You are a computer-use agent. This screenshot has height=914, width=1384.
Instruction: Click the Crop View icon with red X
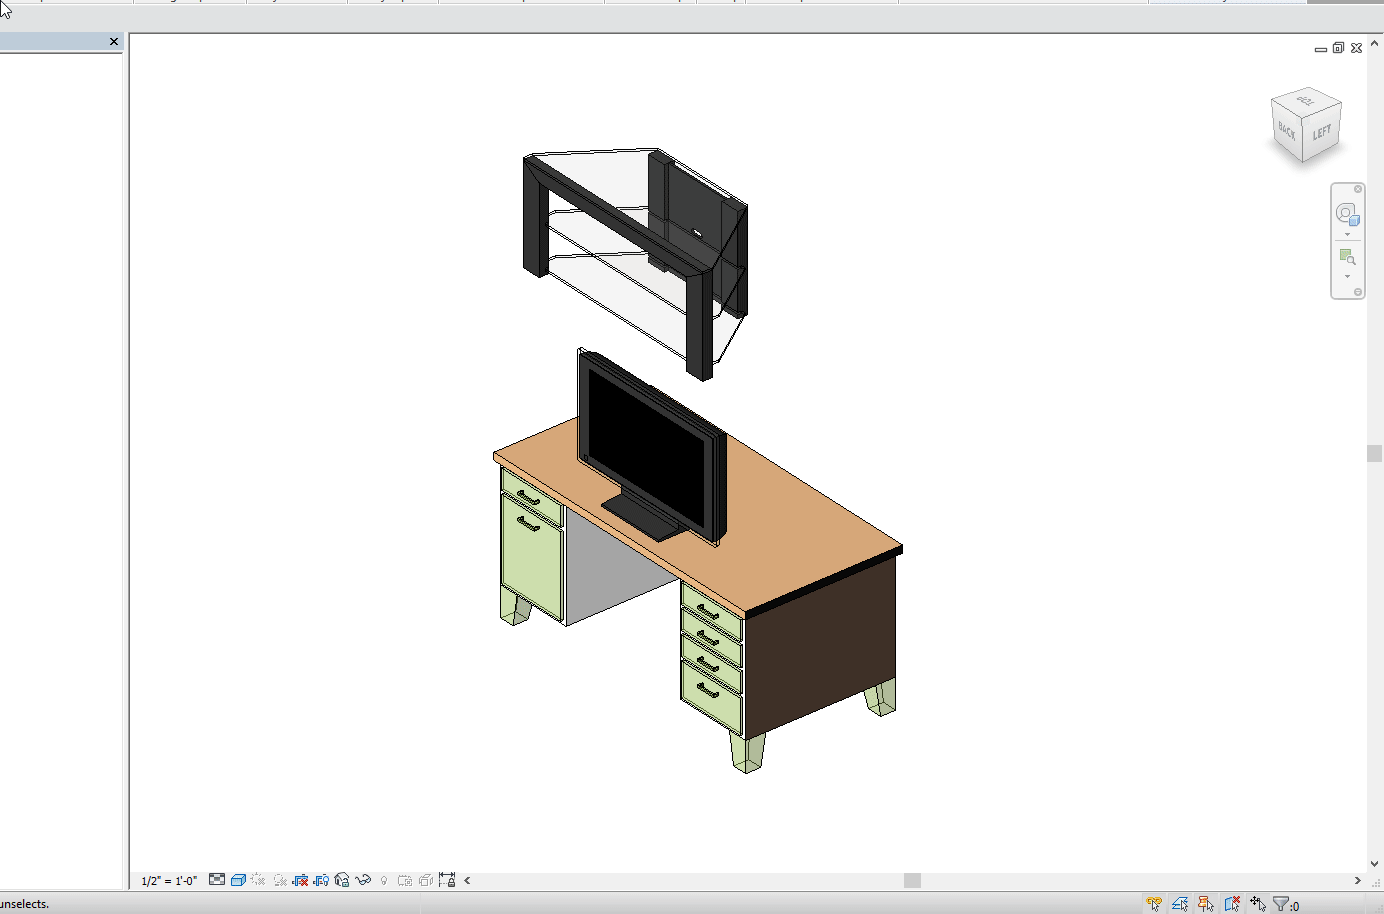click(x=300, y=880)
